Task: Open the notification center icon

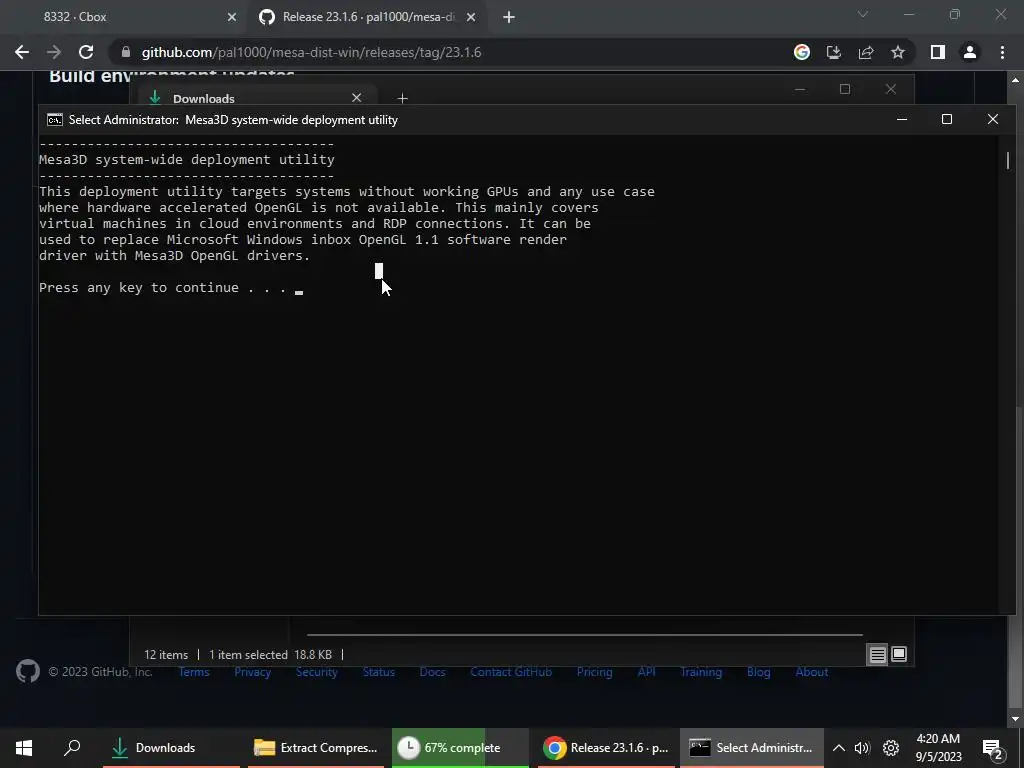Action: 993,748
